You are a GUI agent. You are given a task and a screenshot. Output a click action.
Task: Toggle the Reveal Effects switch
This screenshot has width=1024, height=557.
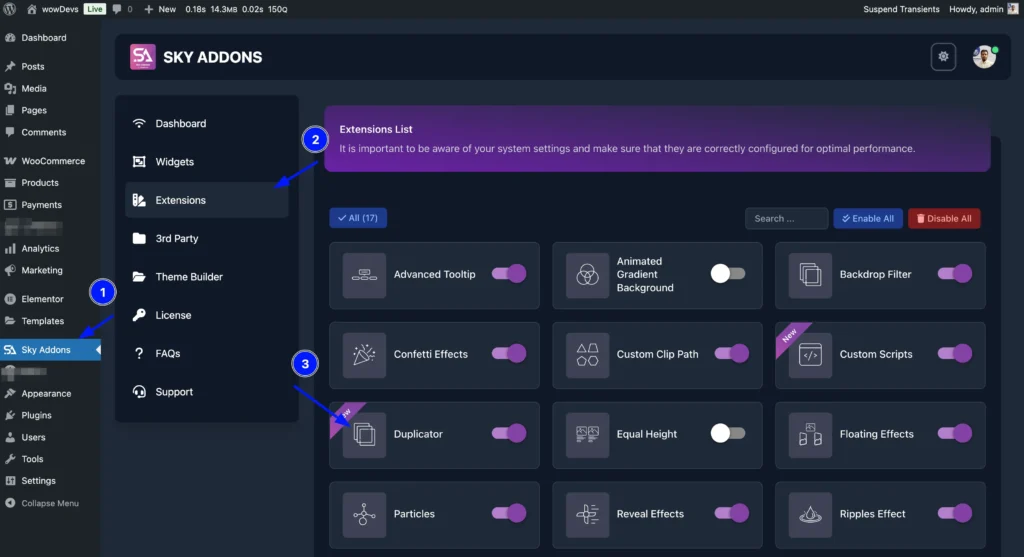pyautogui.click(x=731, y=513)
